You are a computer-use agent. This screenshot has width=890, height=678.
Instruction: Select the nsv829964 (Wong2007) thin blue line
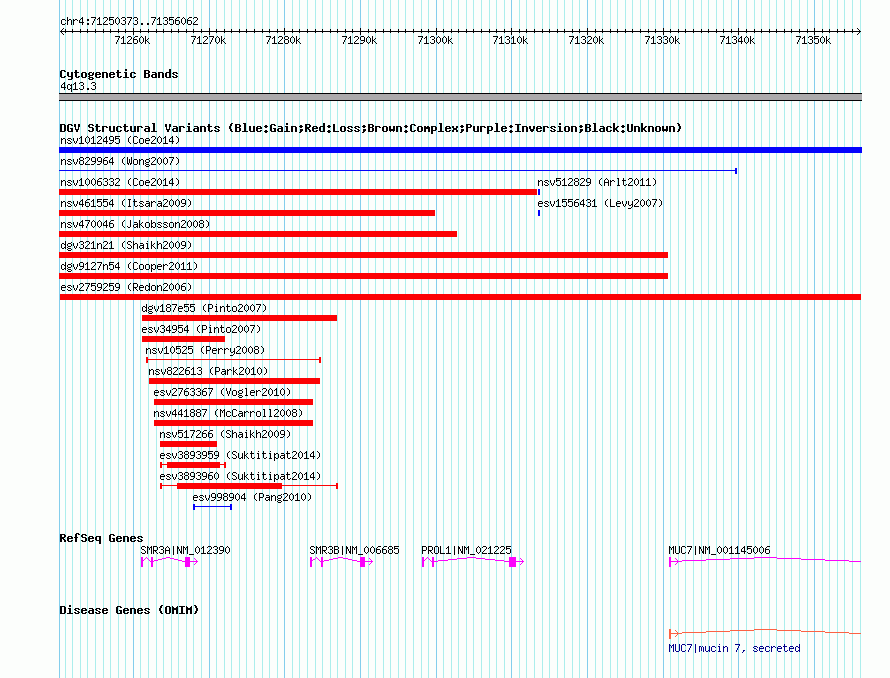click(x=398, y=171)
